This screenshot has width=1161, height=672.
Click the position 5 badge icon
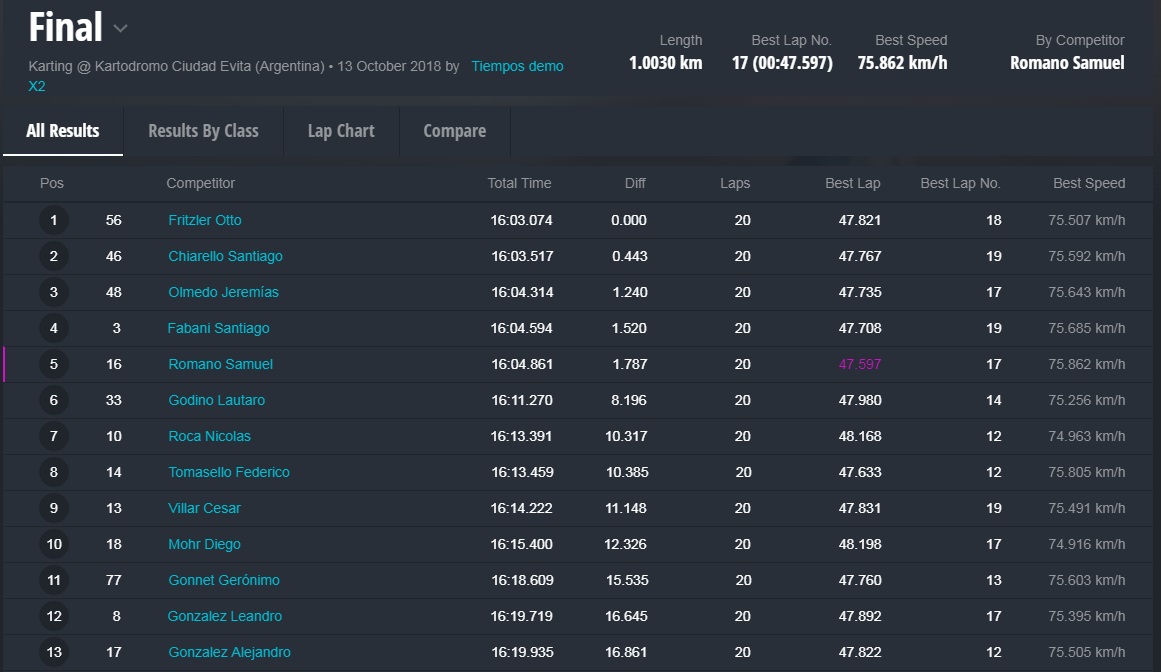(x=54, y=364)
